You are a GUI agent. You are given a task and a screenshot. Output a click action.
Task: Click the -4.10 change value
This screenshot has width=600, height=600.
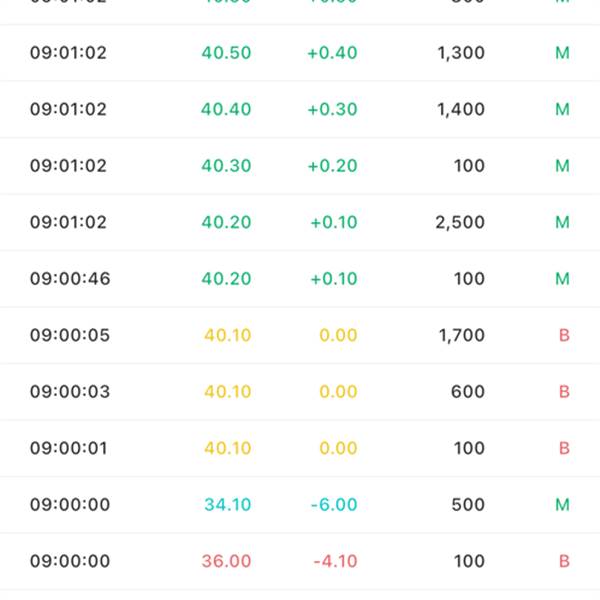pos(336,561)
